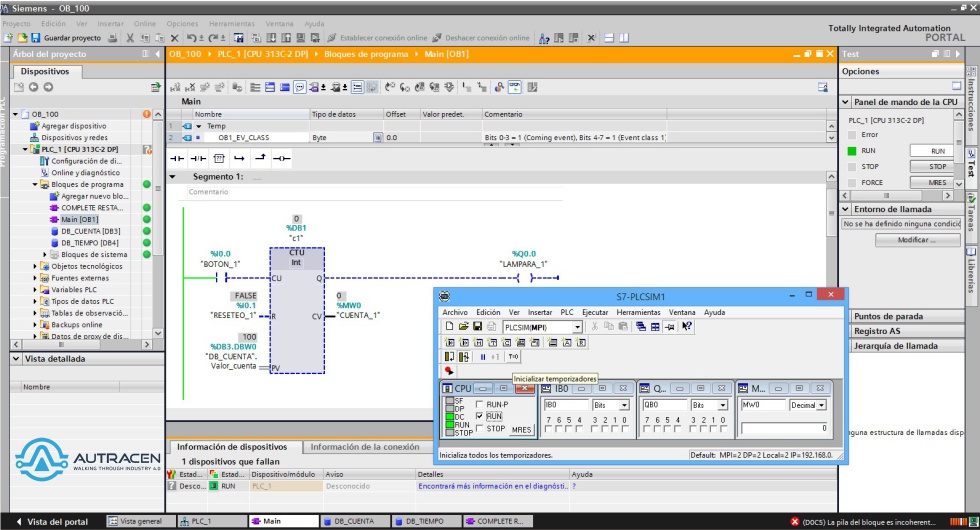
Task: Insert an empty box instruction
Action: pyautogui.click(x=219, y=158)
